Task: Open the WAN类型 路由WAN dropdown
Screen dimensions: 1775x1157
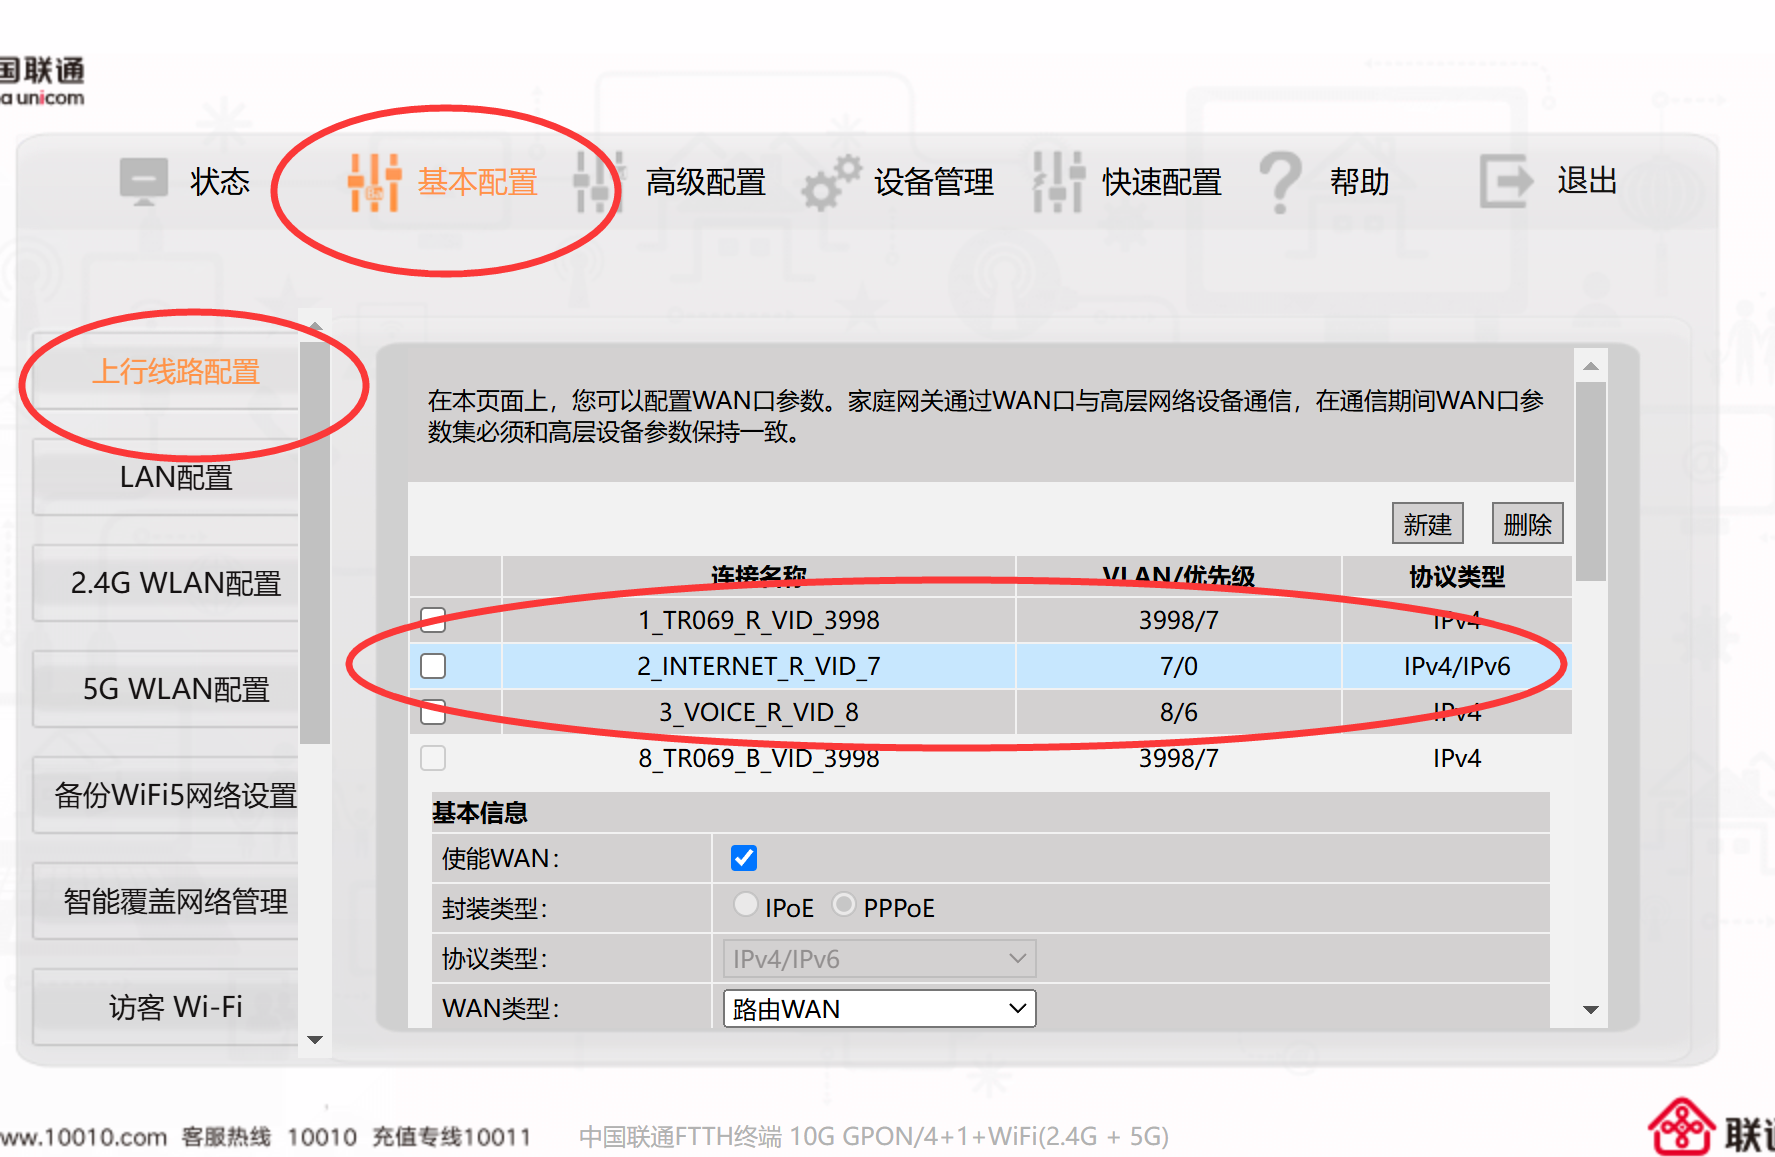Action: [x=878, y=1008]
